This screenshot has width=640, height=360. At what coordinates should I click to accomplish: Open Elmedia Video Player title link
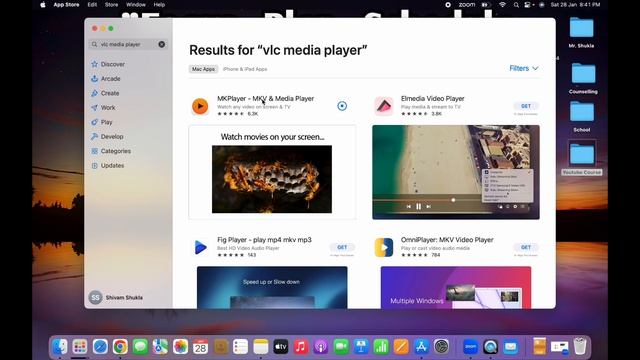pos(432,98)
